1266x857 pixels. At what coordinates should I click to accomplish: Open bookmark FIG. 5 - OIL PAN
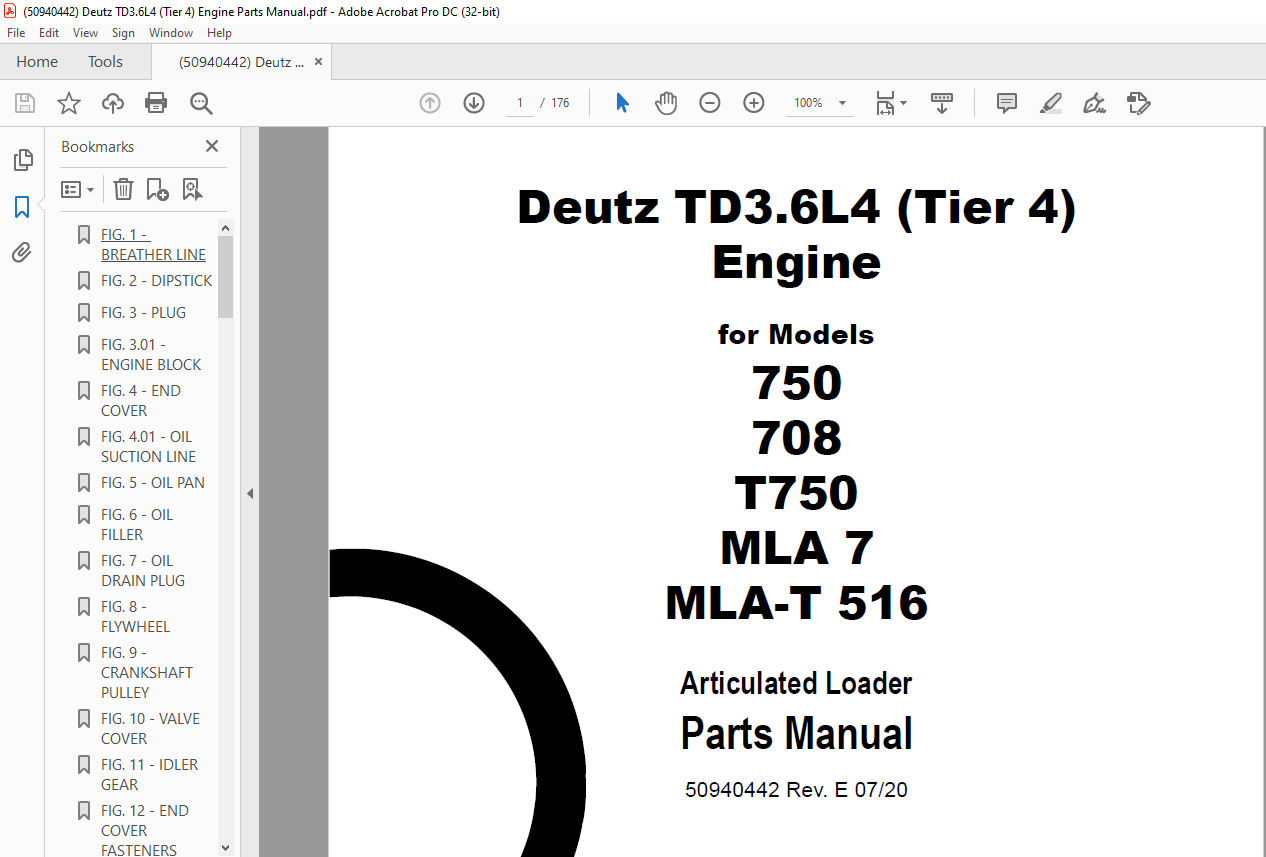coord(152,483)
